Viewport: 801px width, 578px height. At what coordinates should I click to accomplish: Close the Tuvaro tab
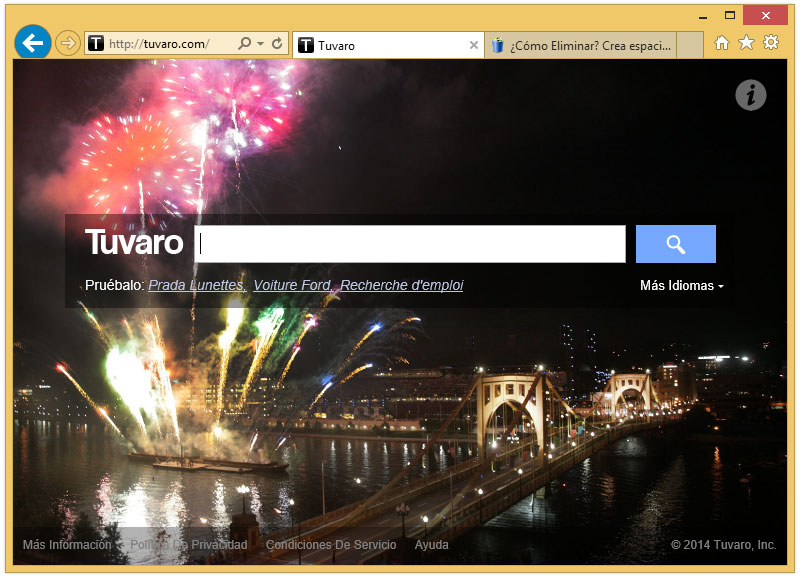click(474, 45)
